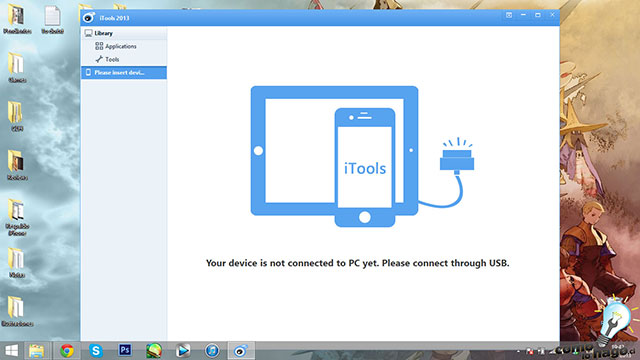Click the green round taskbar icon

154,351
